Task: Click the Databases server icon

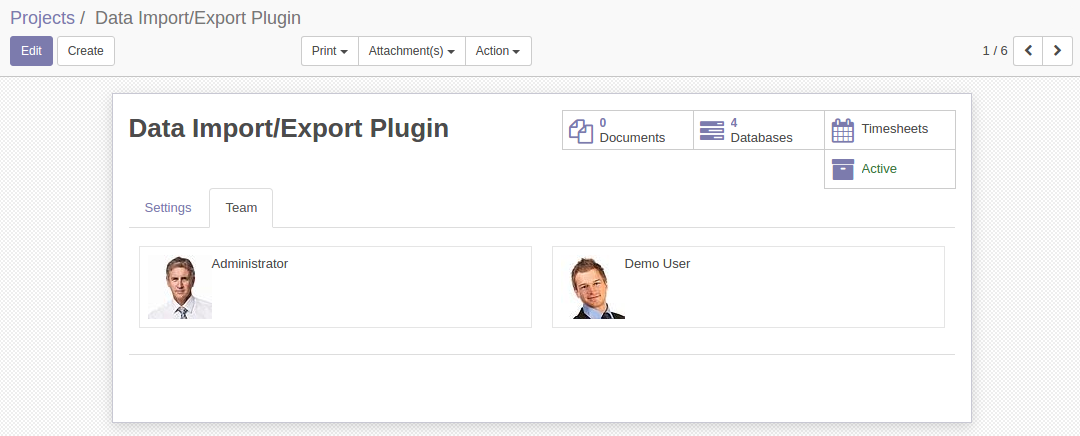Action: point(712,130)
